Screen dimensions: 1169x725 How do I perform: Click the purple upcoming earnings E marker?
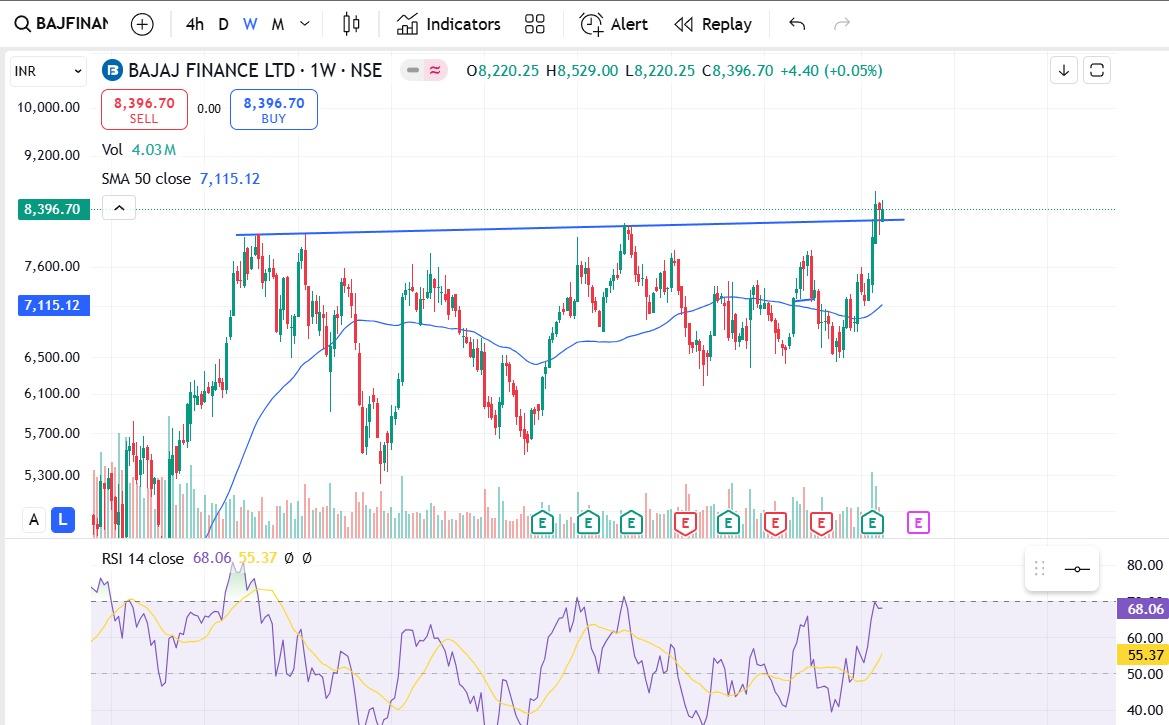pyautogui.click(x=918, y=523)
